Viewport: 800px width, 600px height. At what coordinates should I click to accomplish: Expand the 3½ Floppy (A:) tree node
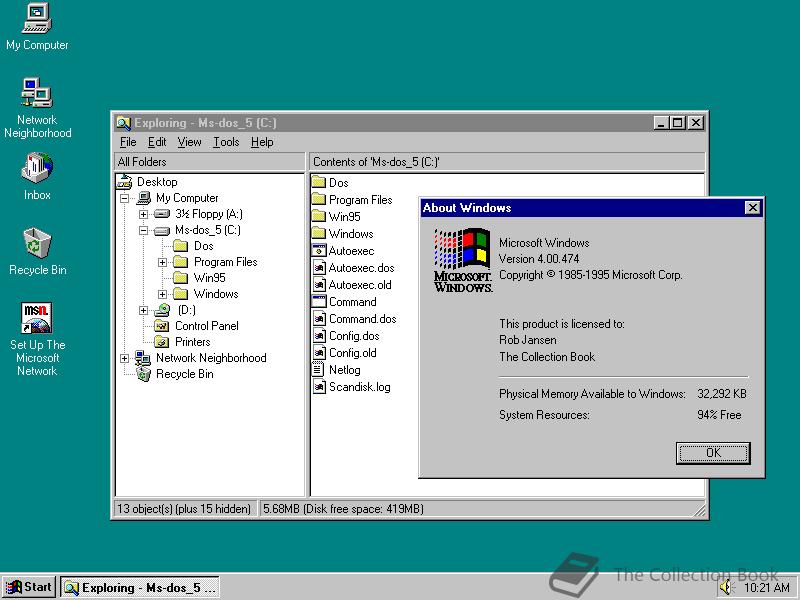coord(143,214)
